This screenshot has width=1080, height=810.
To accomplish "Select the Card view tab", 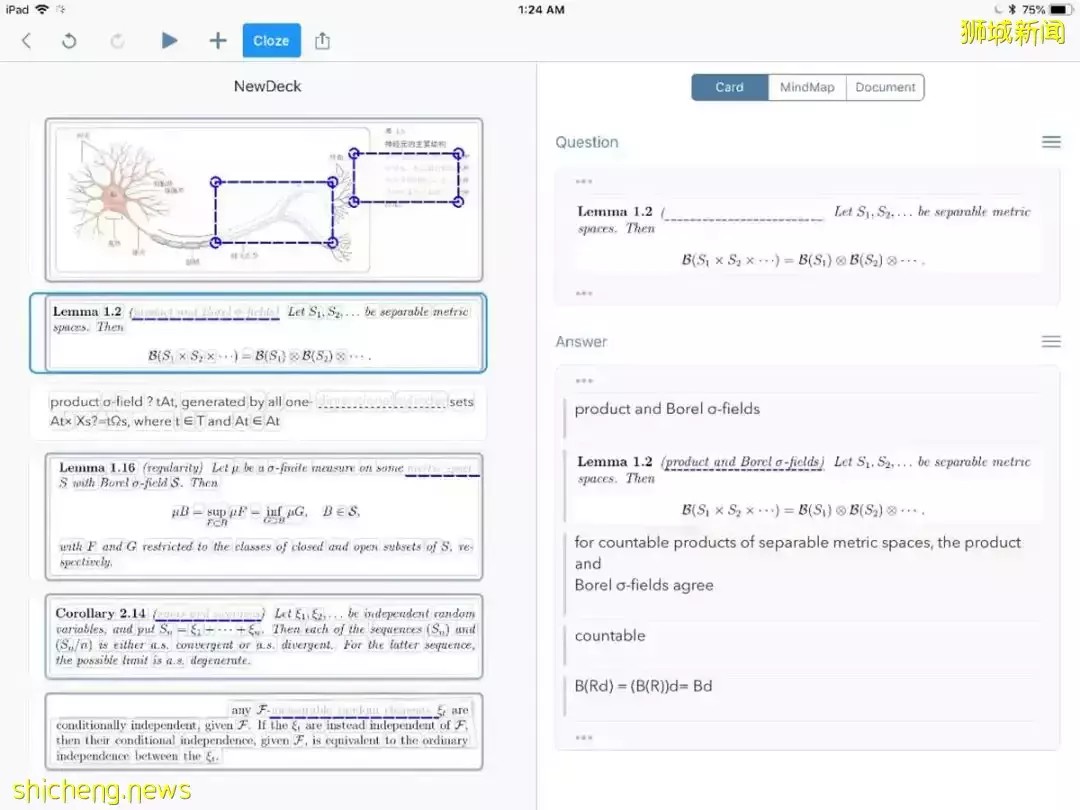I will [730, 87].
